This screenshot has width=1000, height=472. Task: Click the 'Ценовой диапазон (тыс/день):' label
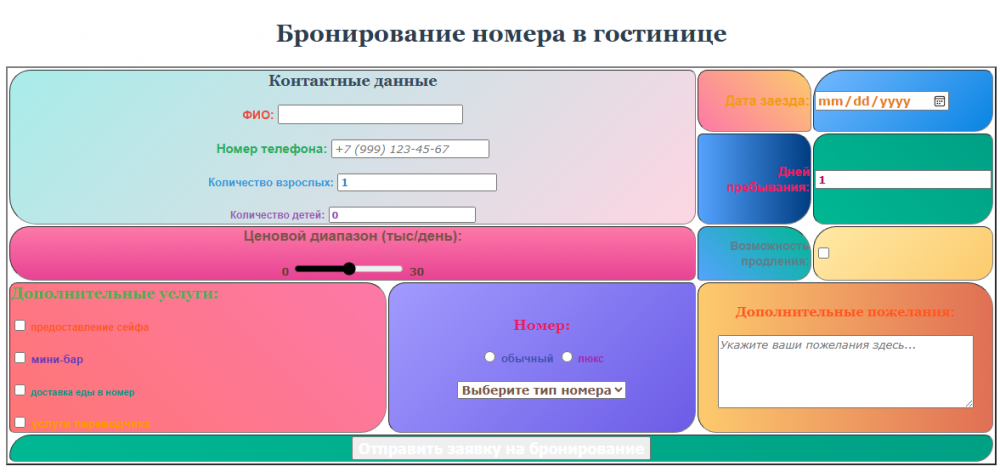click(x=353, y=235)
